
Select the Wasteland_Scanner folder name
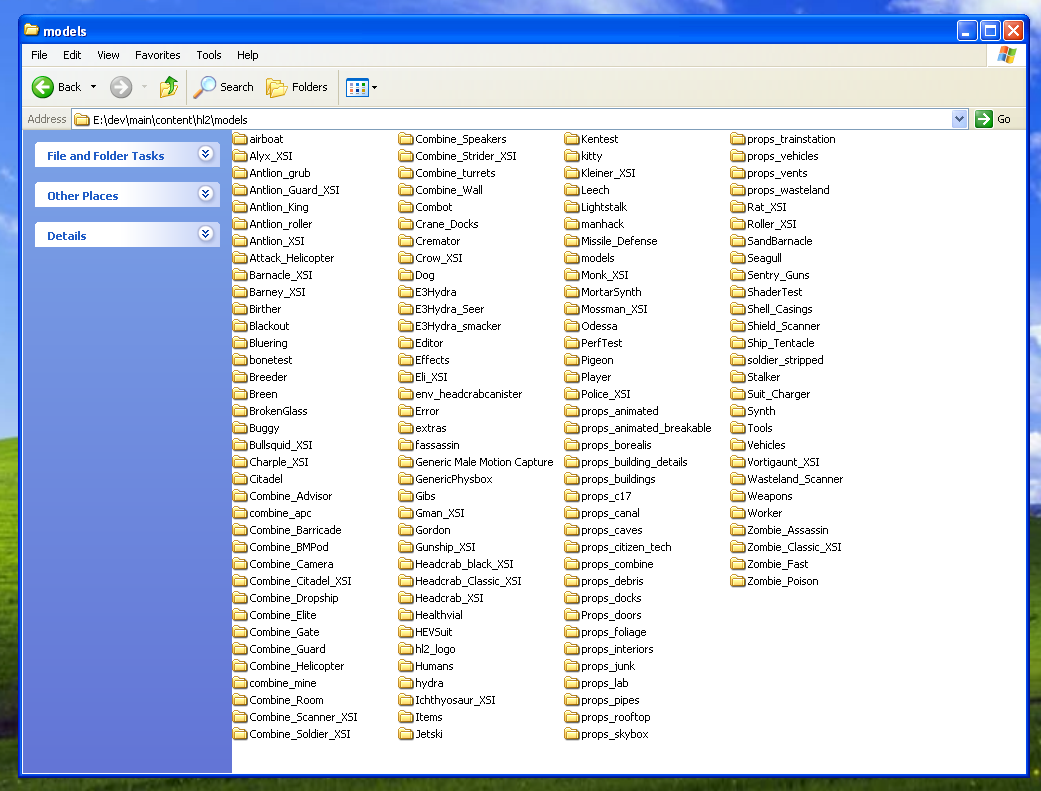point(795,479)
